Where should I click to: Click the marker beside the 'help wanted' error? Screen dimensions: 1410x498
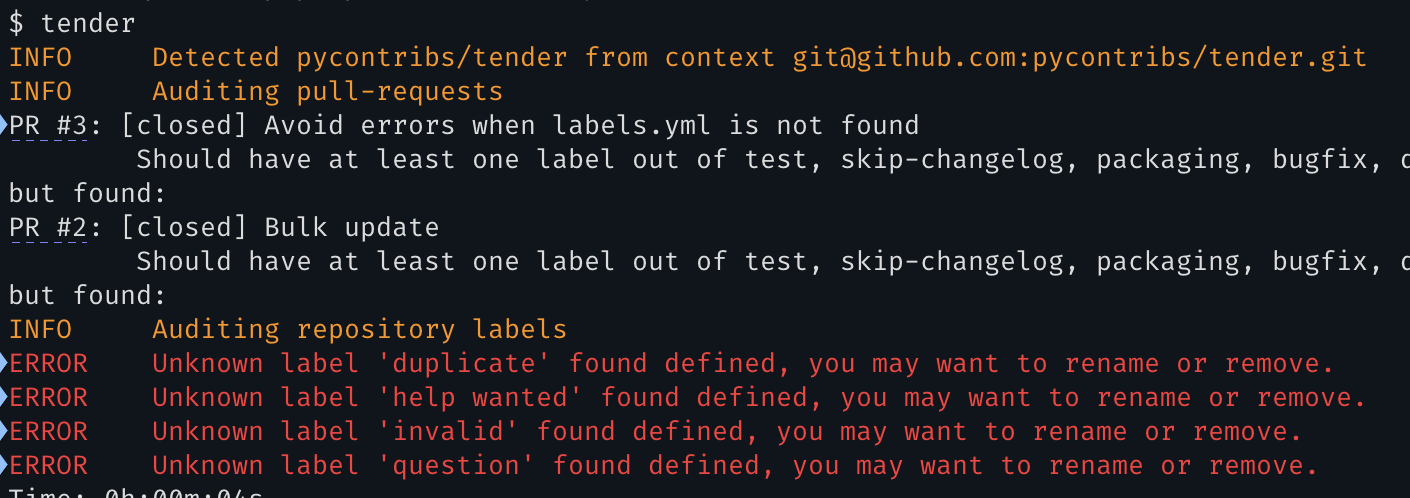pyautogui.click(x=4, y=398)
